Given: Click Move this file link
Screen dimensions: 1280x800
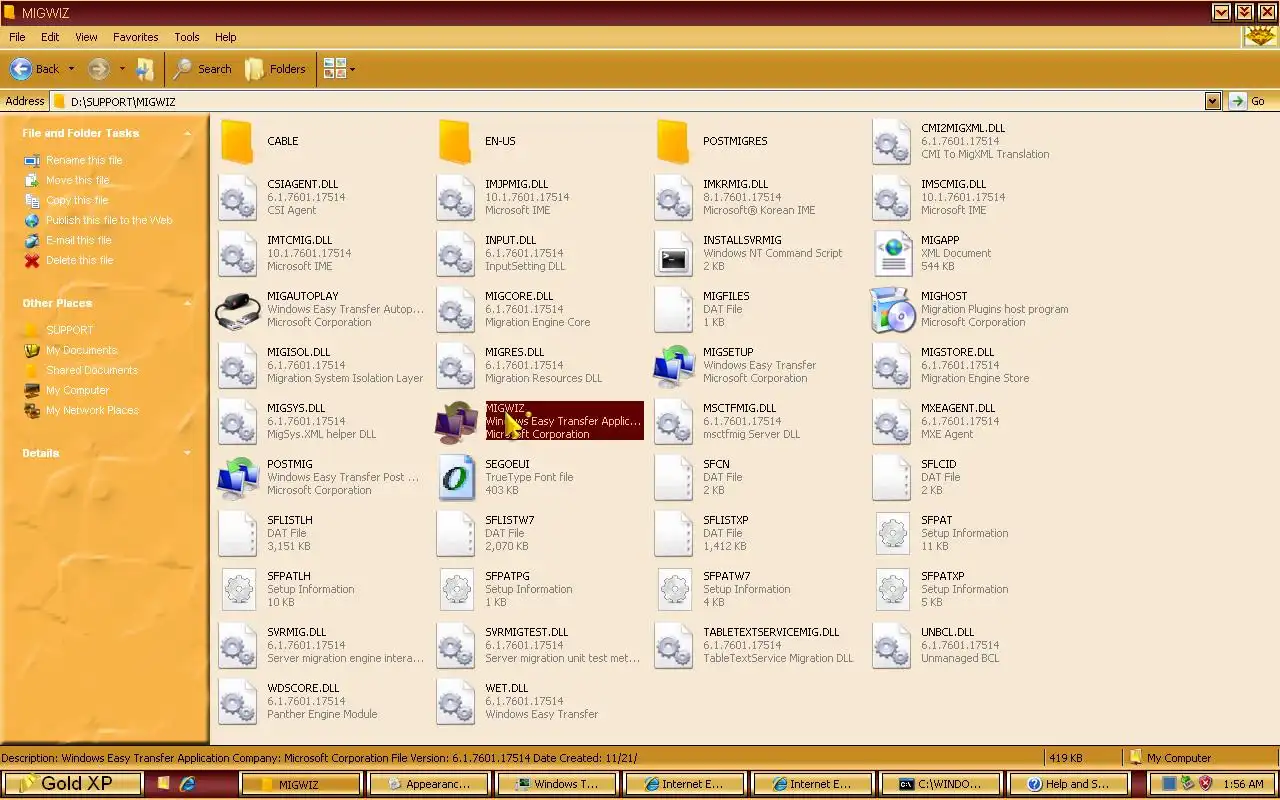Looking at the screenshot, I should 78,180.
